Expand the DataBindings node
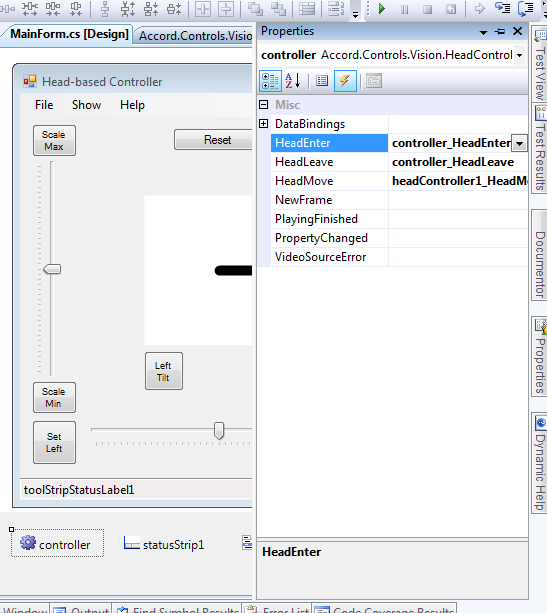Screen dimensions: 547x613 pyautogui.click(x=264, y=124)
